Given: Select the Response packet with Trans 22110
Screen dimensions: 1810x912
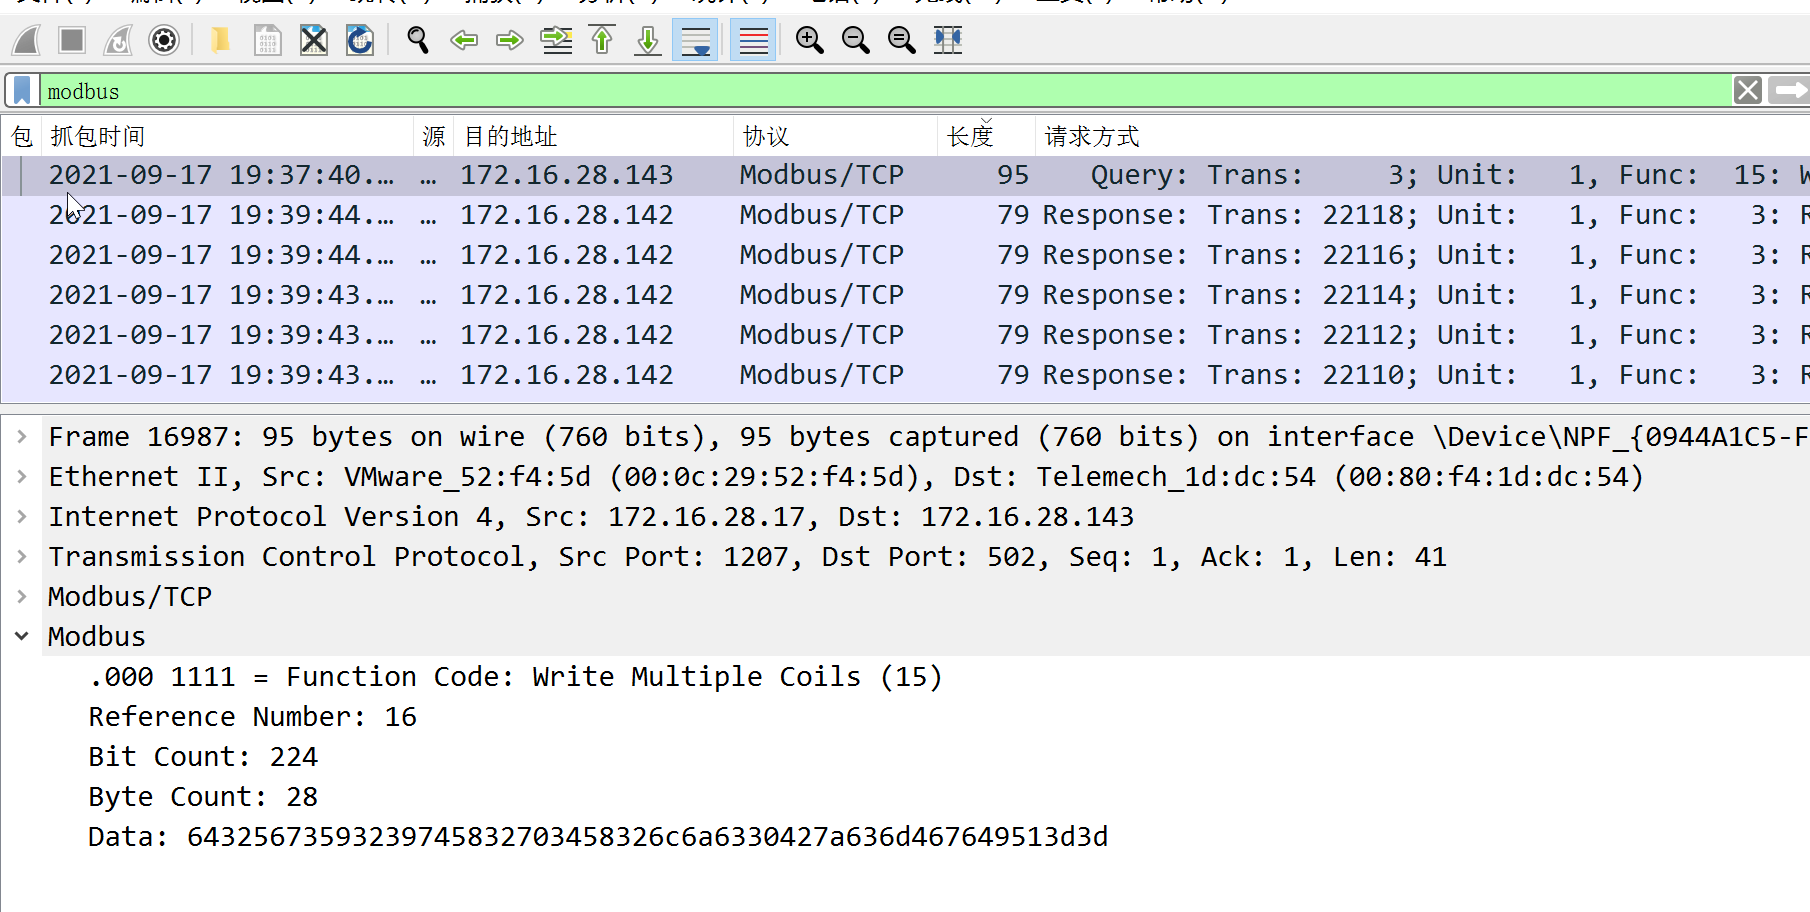Looking at the screenshot, I should [905, 375].
